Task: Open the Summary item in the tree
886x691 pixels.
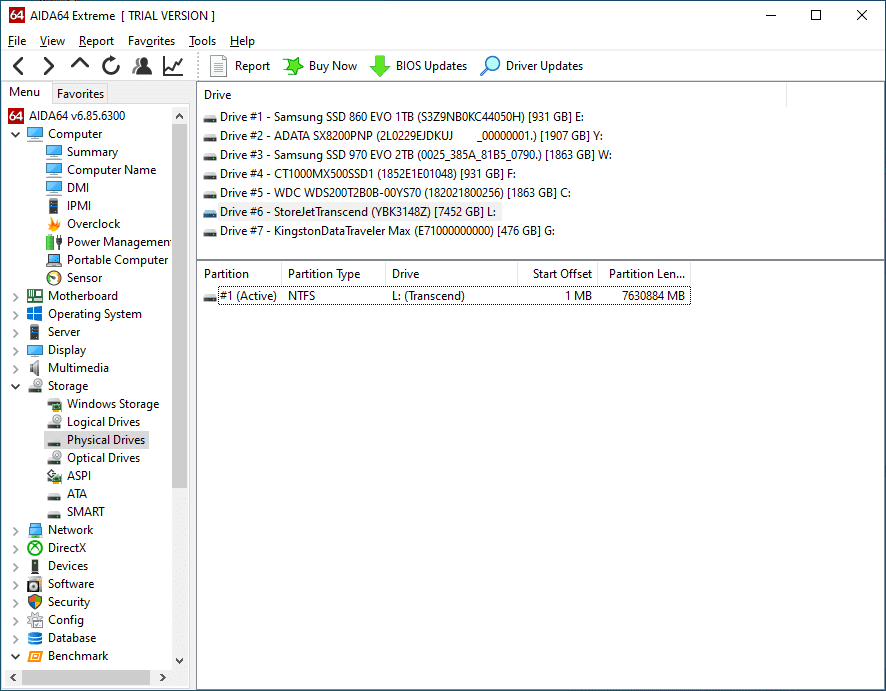Action: 92,152
